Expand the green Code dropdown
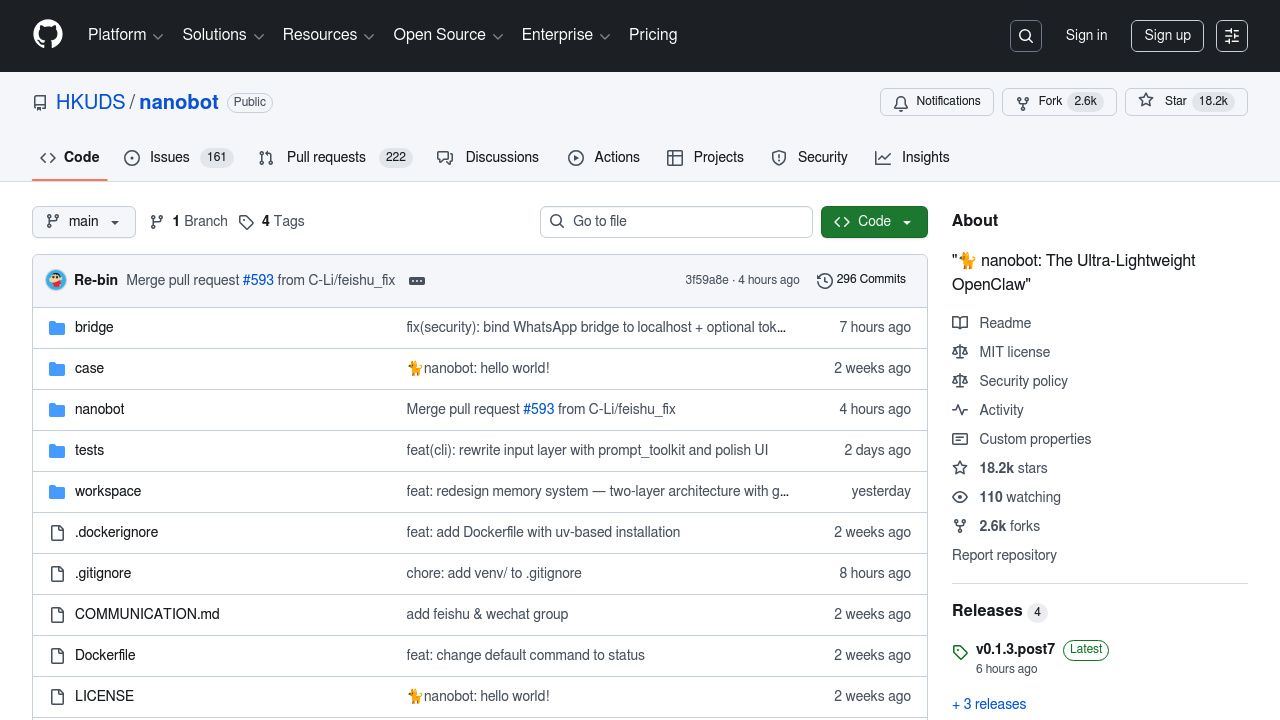 pyautogui.click(x=874, y=222)
